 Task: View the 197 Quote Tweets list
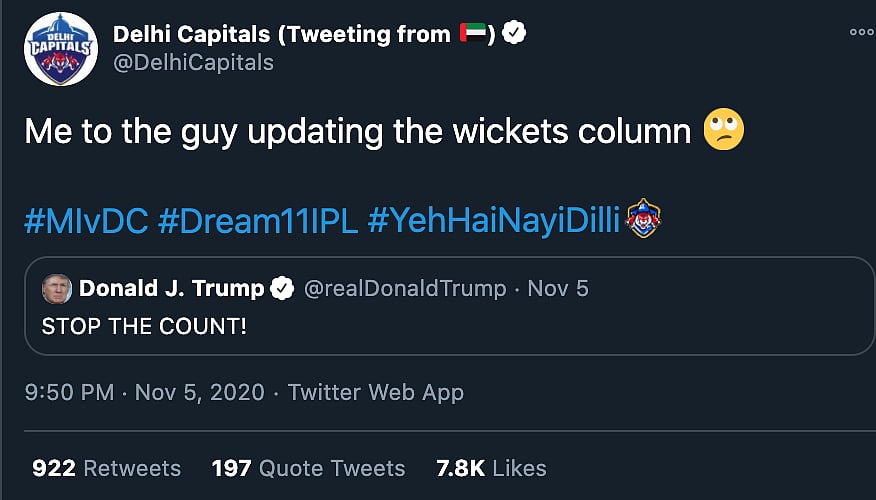pos(308,468)
